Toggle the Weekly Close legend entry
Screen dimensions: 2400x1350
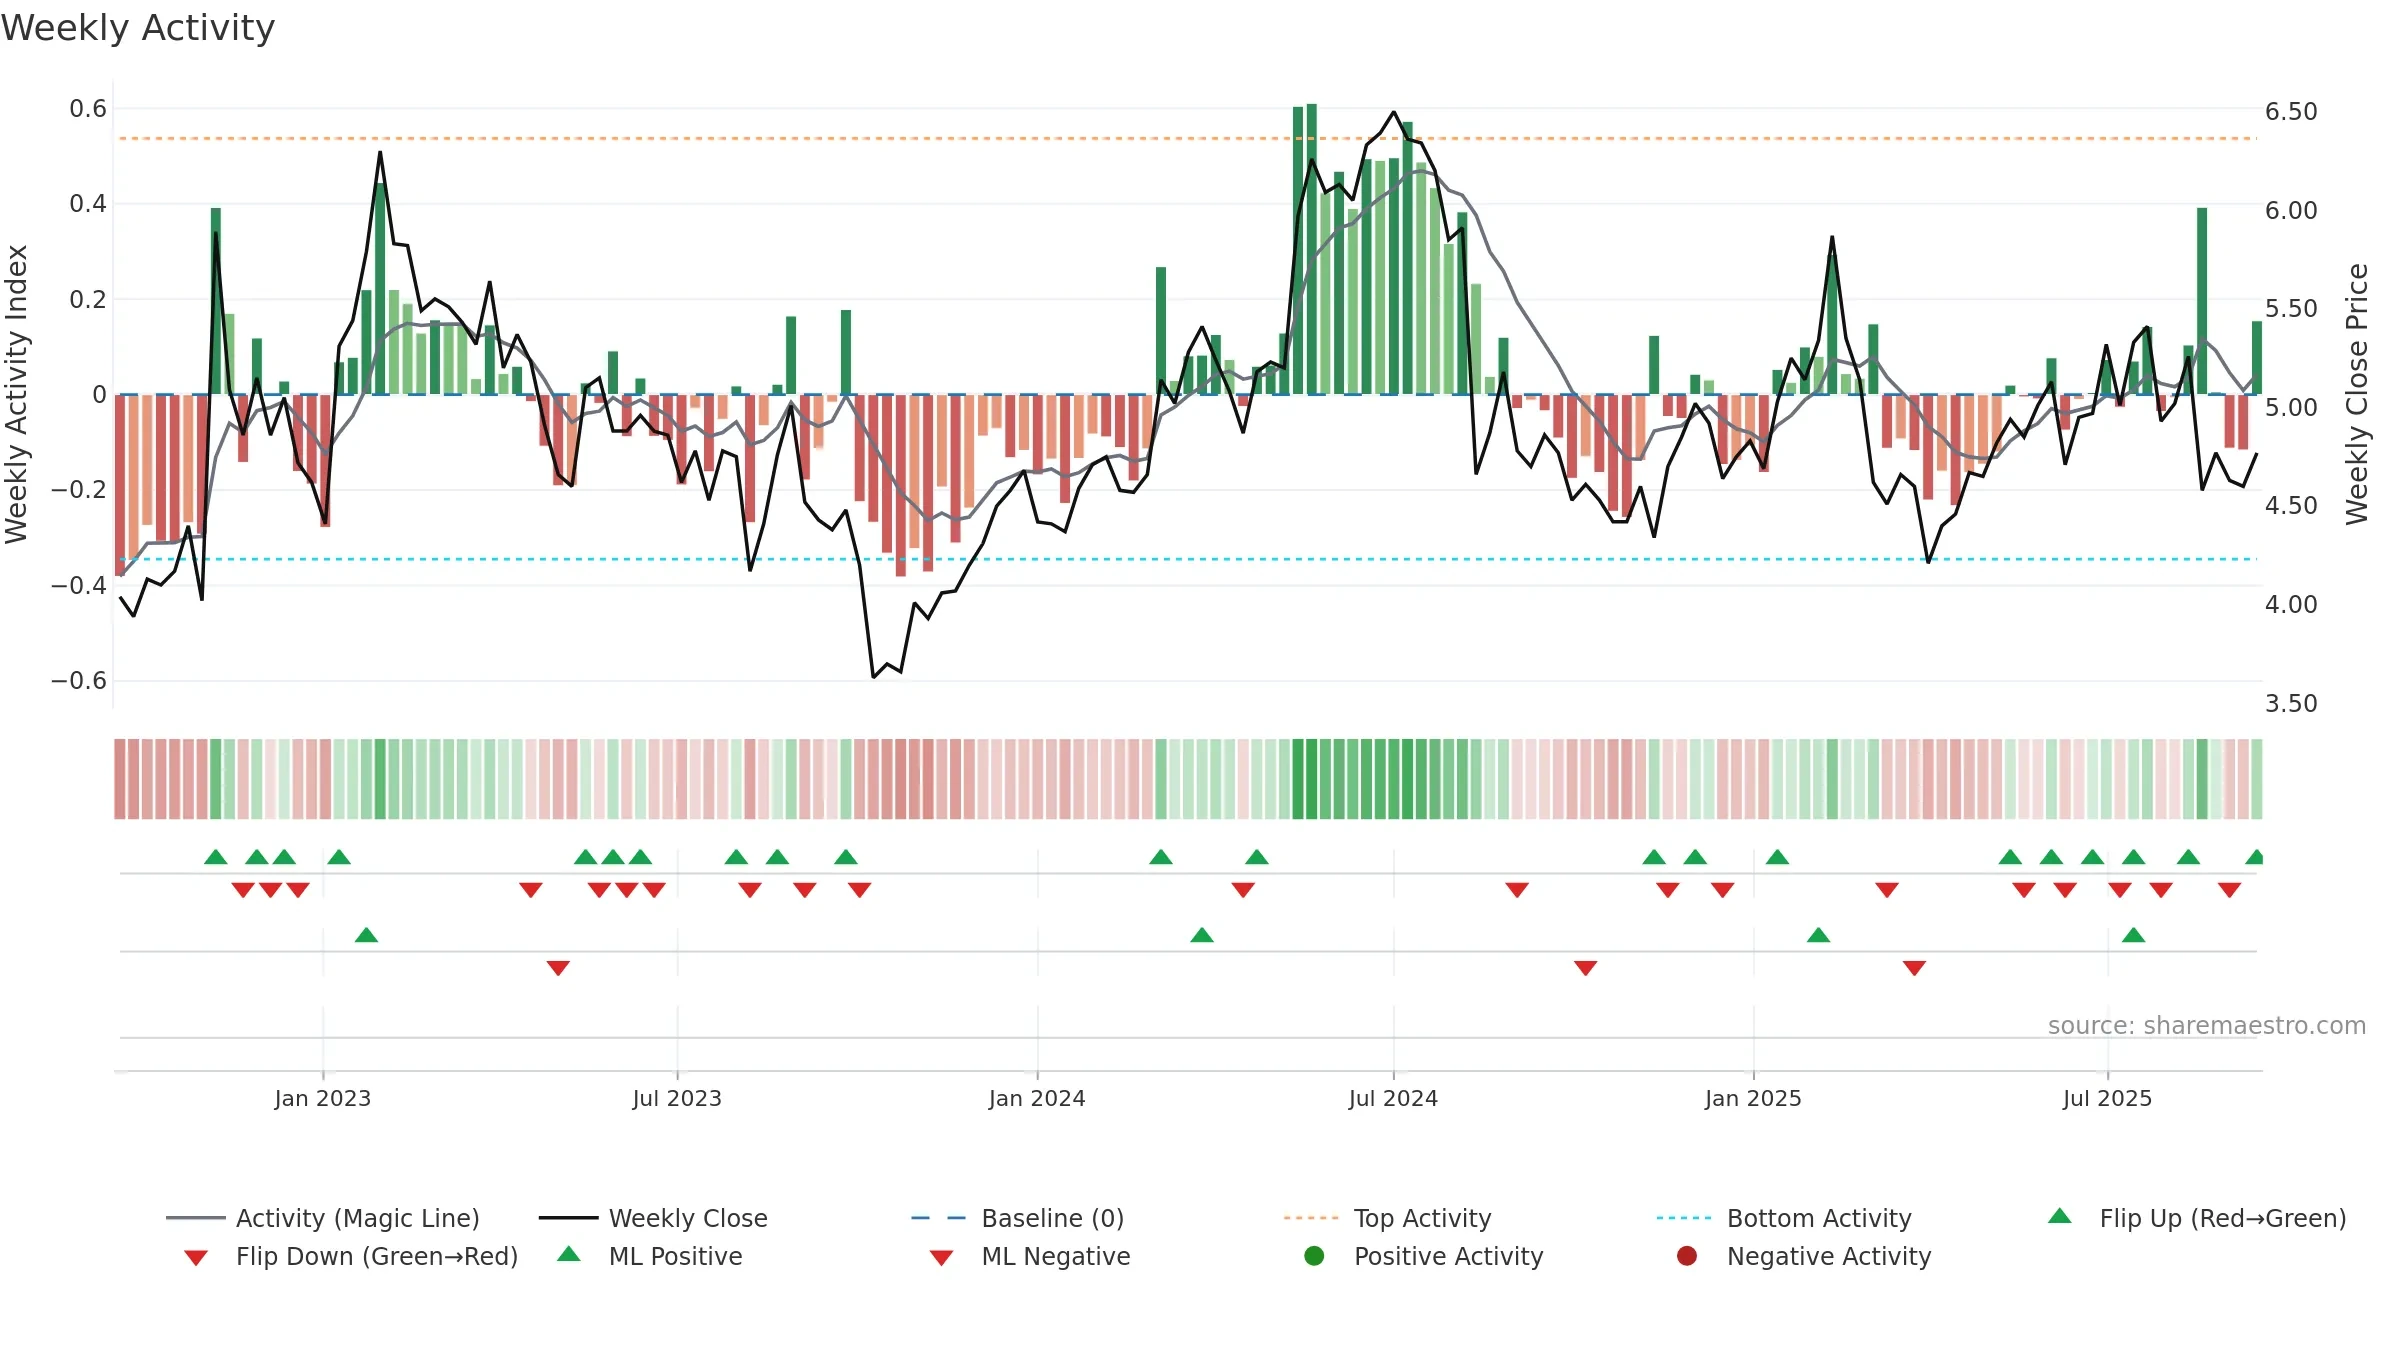click(653, 1218)
